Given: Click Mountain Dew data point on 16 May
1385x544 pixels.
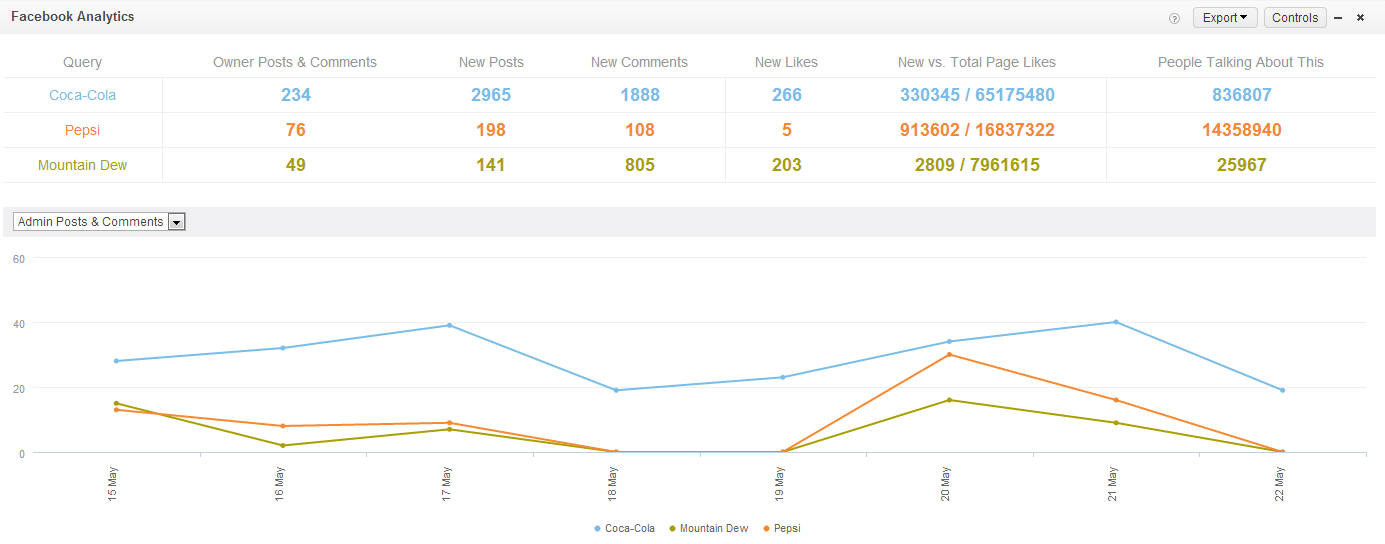Looking at the screenshot, I should [283, 445].
